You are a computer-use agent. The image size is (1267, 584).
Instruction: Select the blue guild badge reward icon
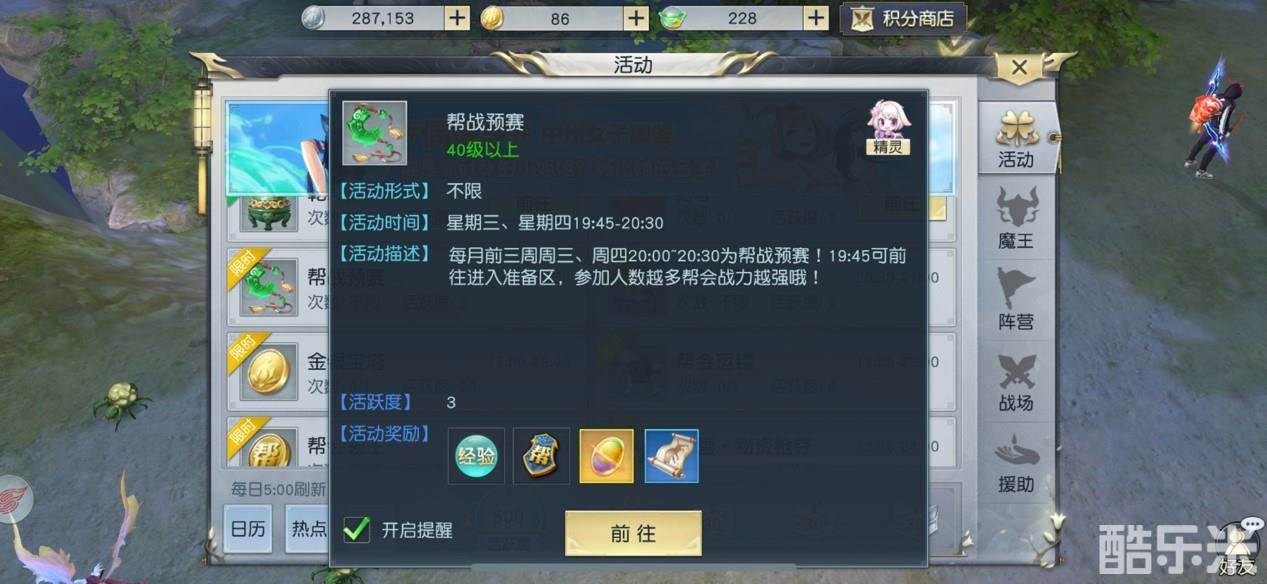click(x=541, y=456)
